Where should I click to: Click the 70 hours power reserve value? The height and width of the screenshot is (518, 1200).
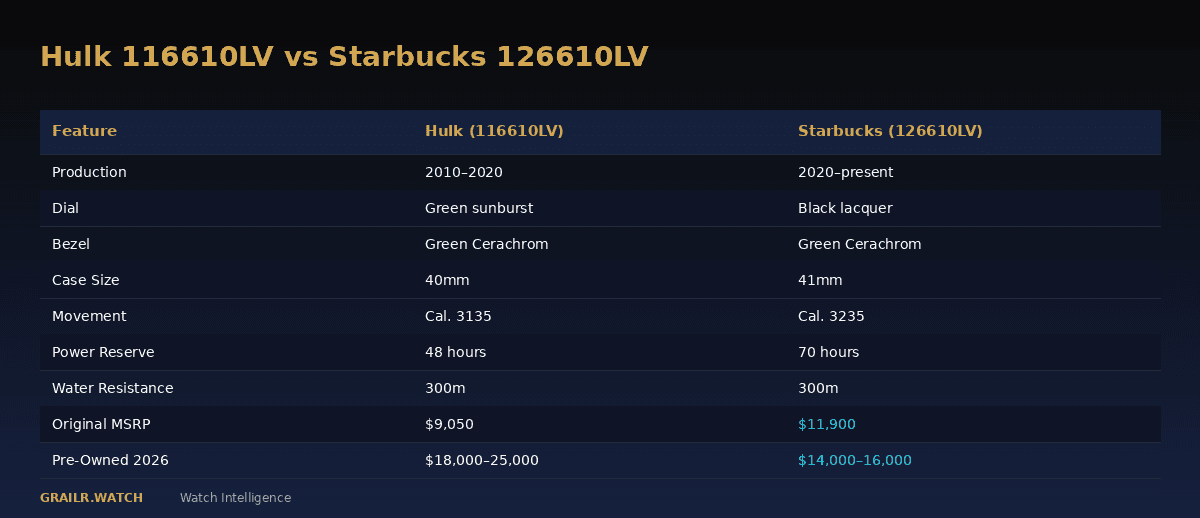coord(829,352)
